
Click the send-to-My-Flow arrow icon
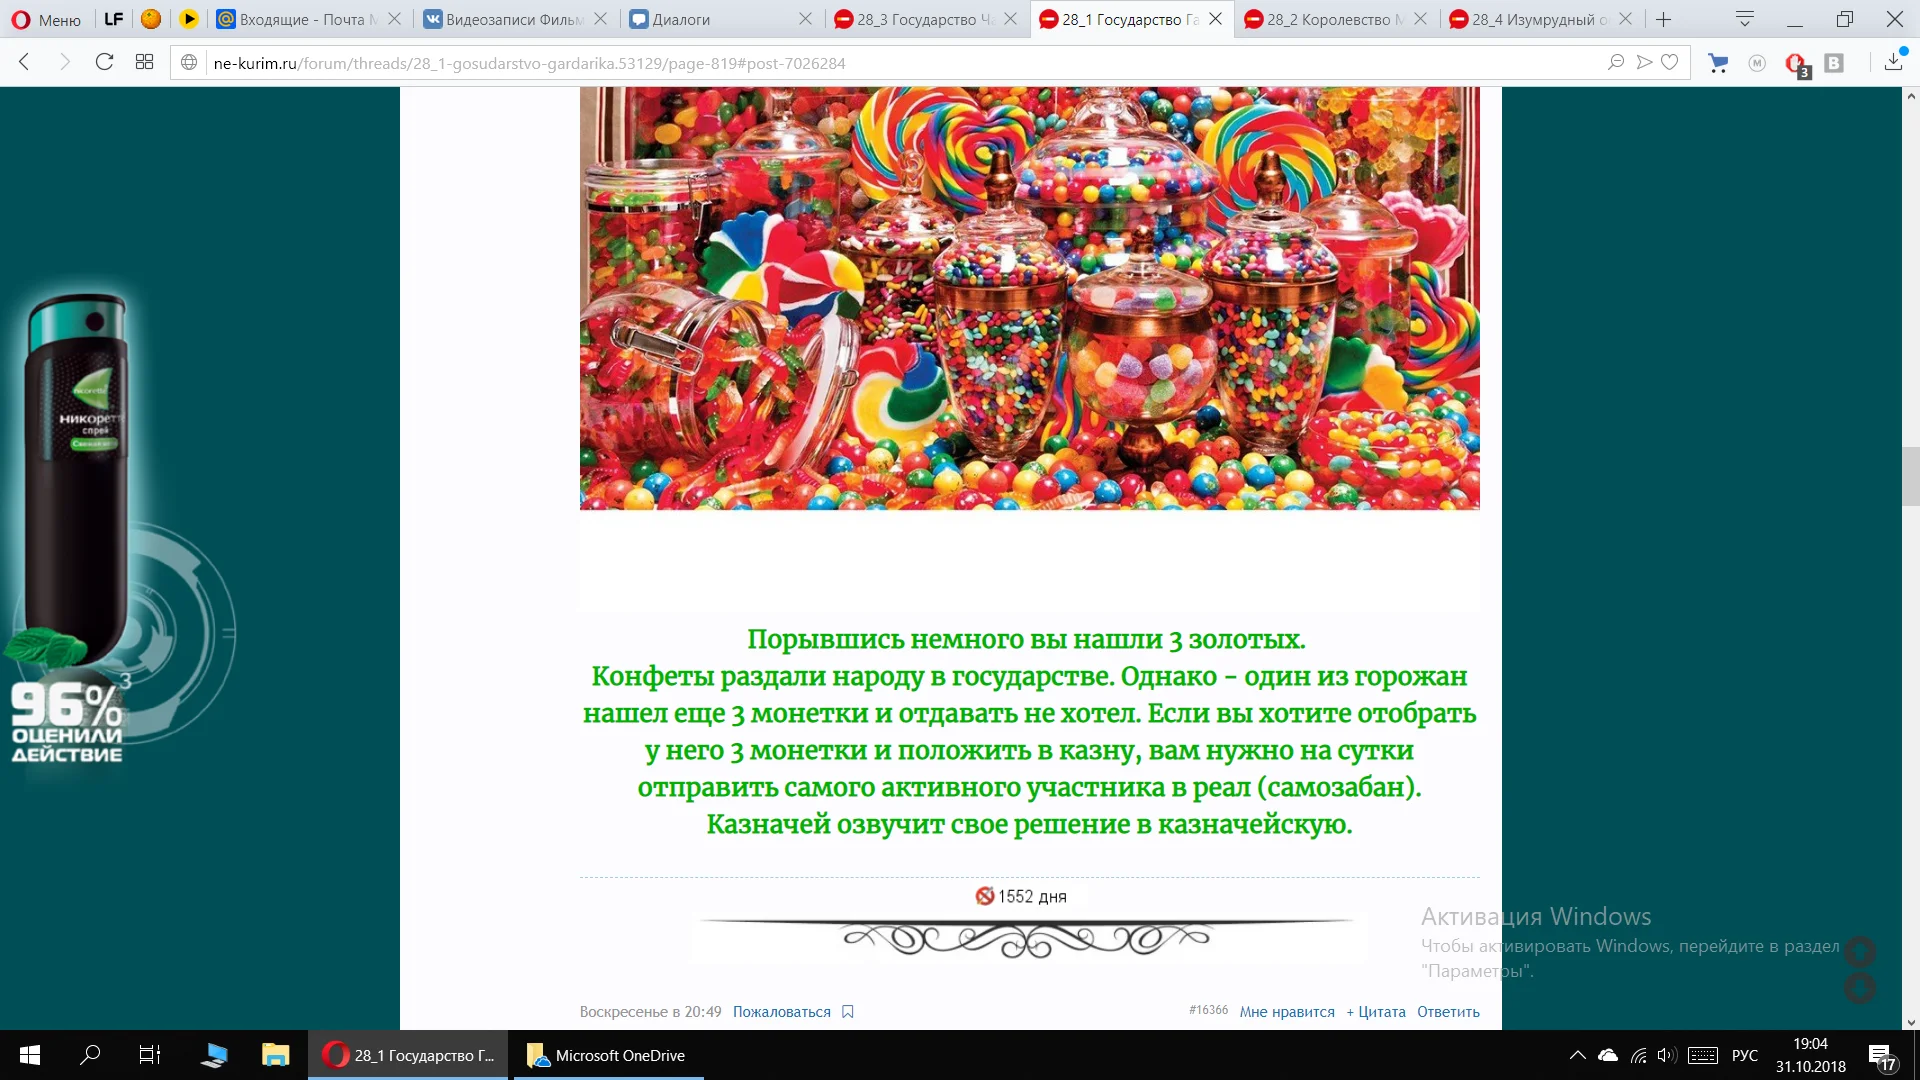click(x=1643, y=62)
